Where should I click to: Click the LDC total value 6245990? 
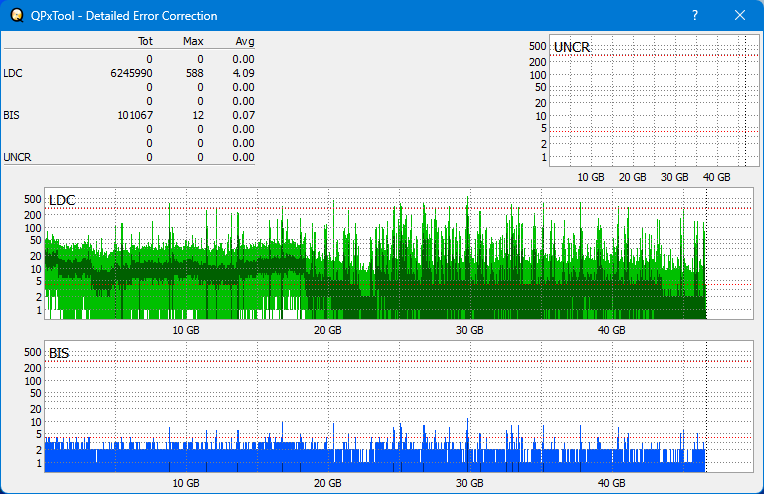pos(131,73)
